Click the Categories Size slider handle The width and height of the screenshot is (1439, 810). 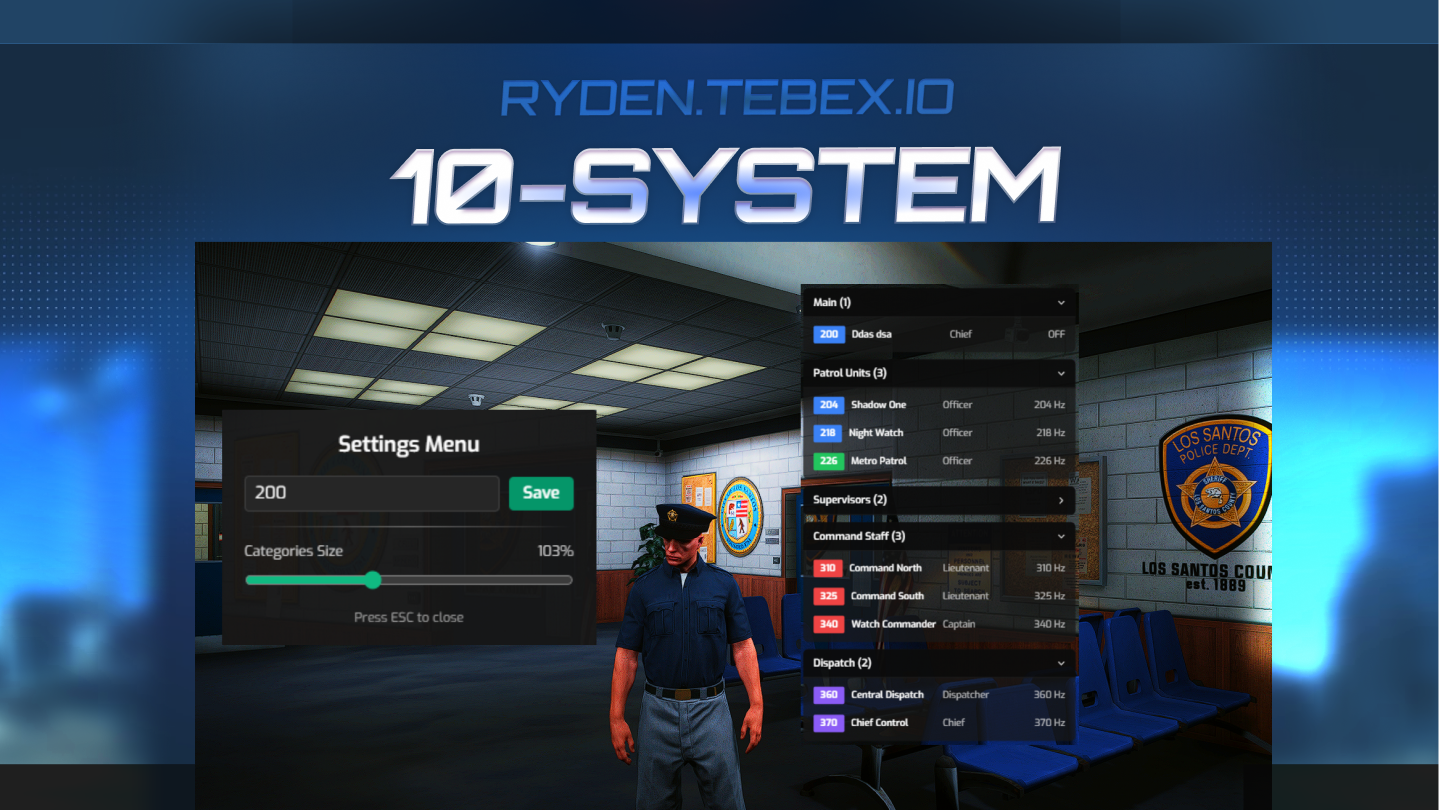[x=373, y=580]
